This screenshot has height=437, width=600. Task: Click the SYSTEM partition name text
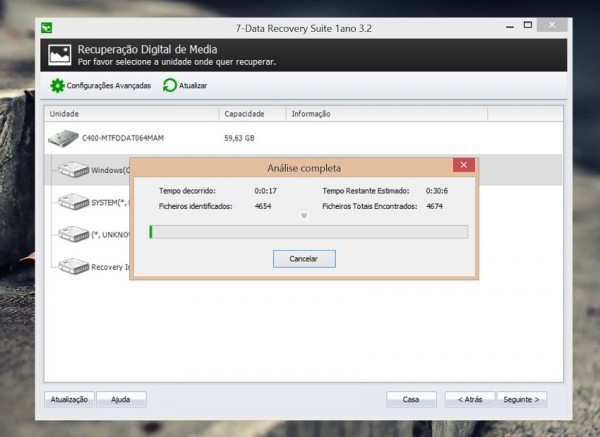coord(110,203)
